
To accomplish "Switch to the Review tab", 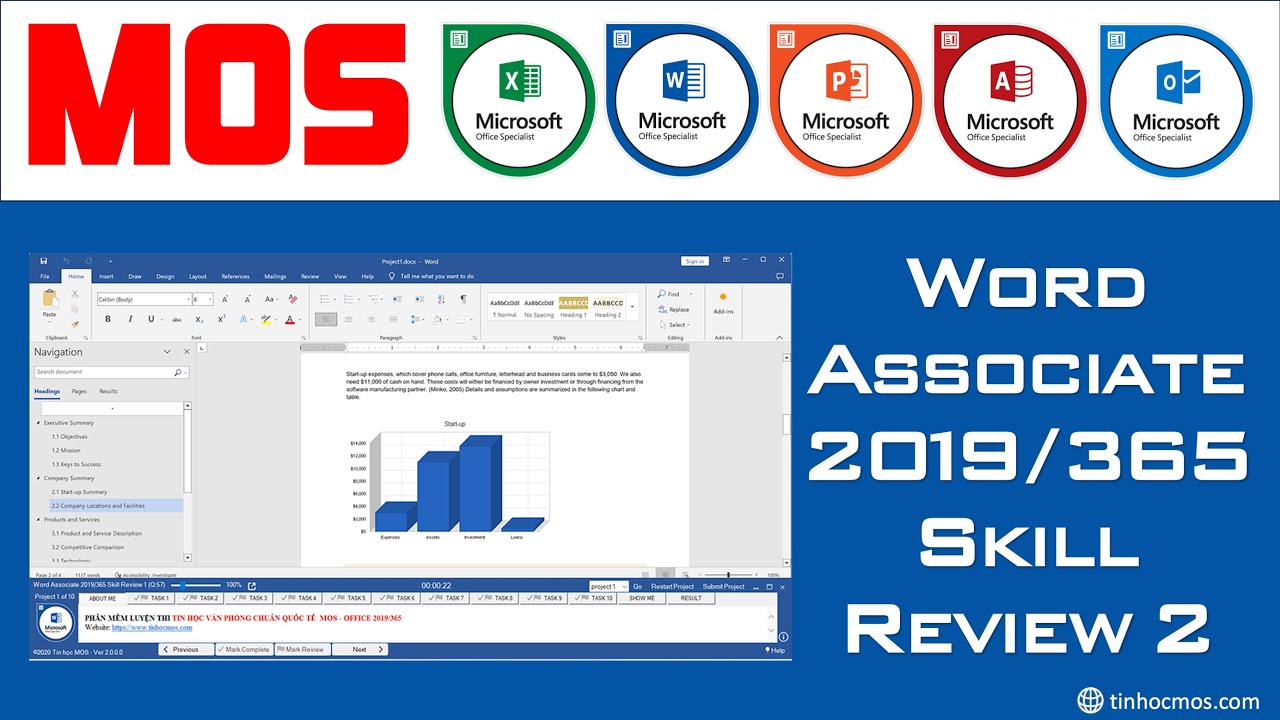I will [x=310, y=276].
